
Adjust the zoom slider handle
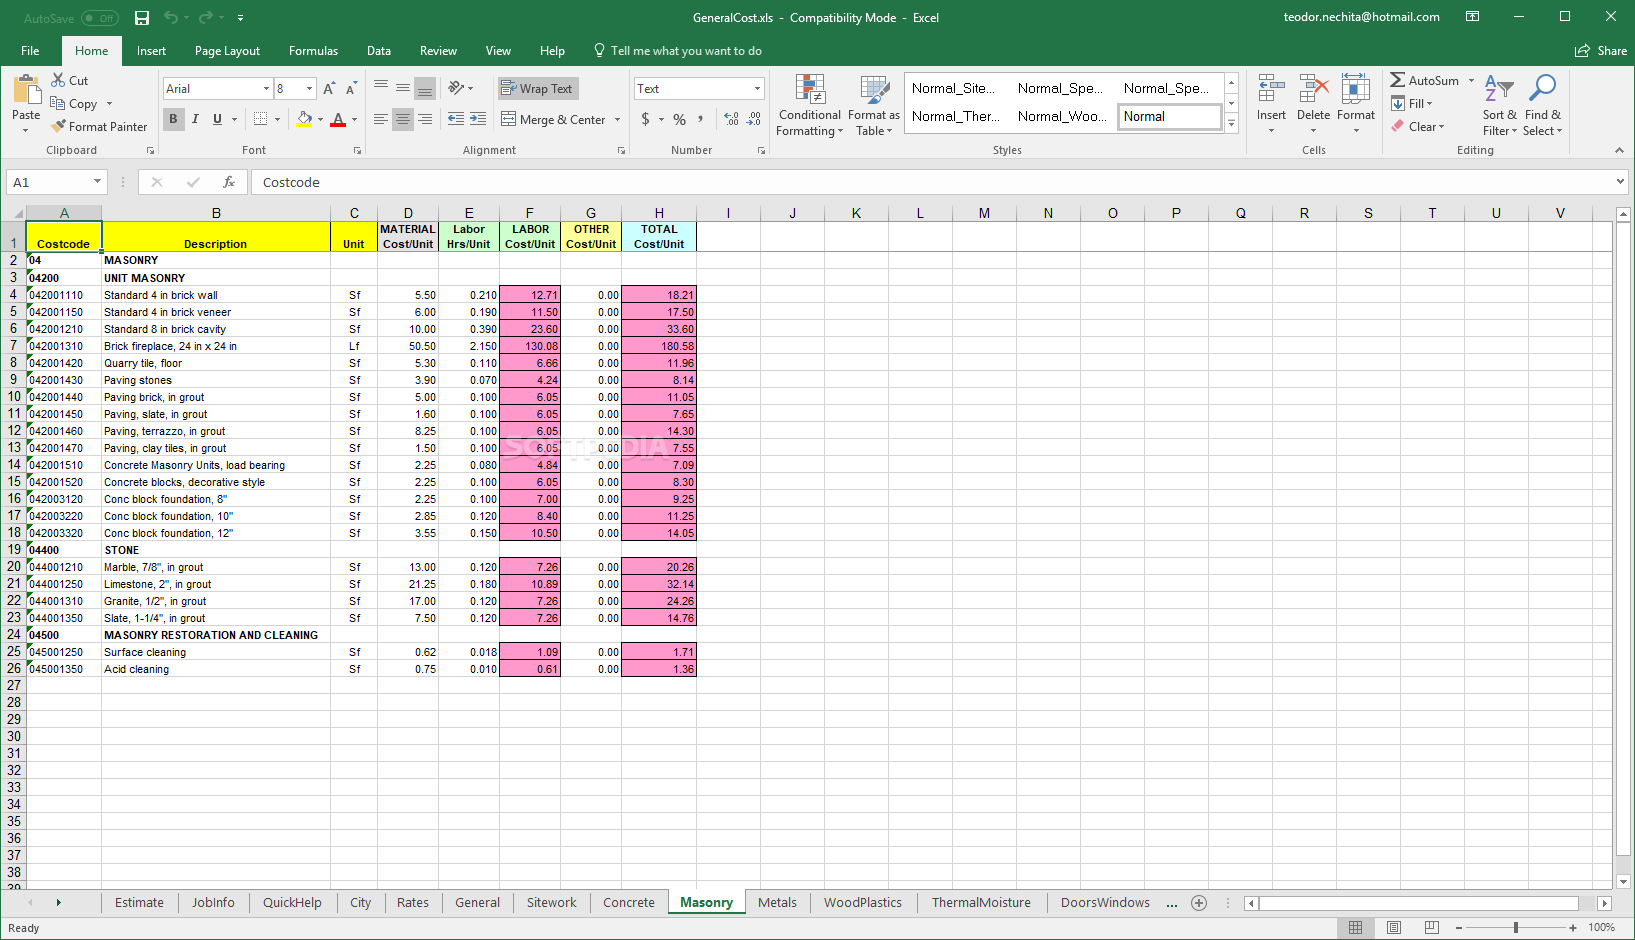tap(1516, 928)
